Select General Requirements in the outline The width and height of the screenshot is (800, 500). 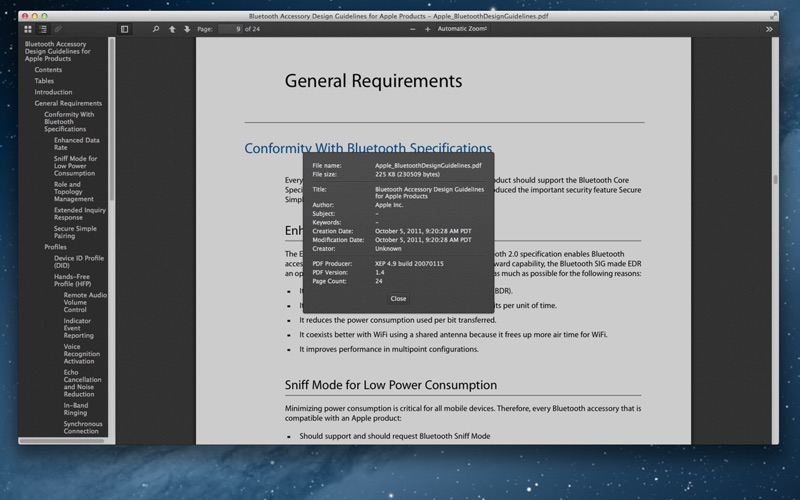(x=68, y=103)
